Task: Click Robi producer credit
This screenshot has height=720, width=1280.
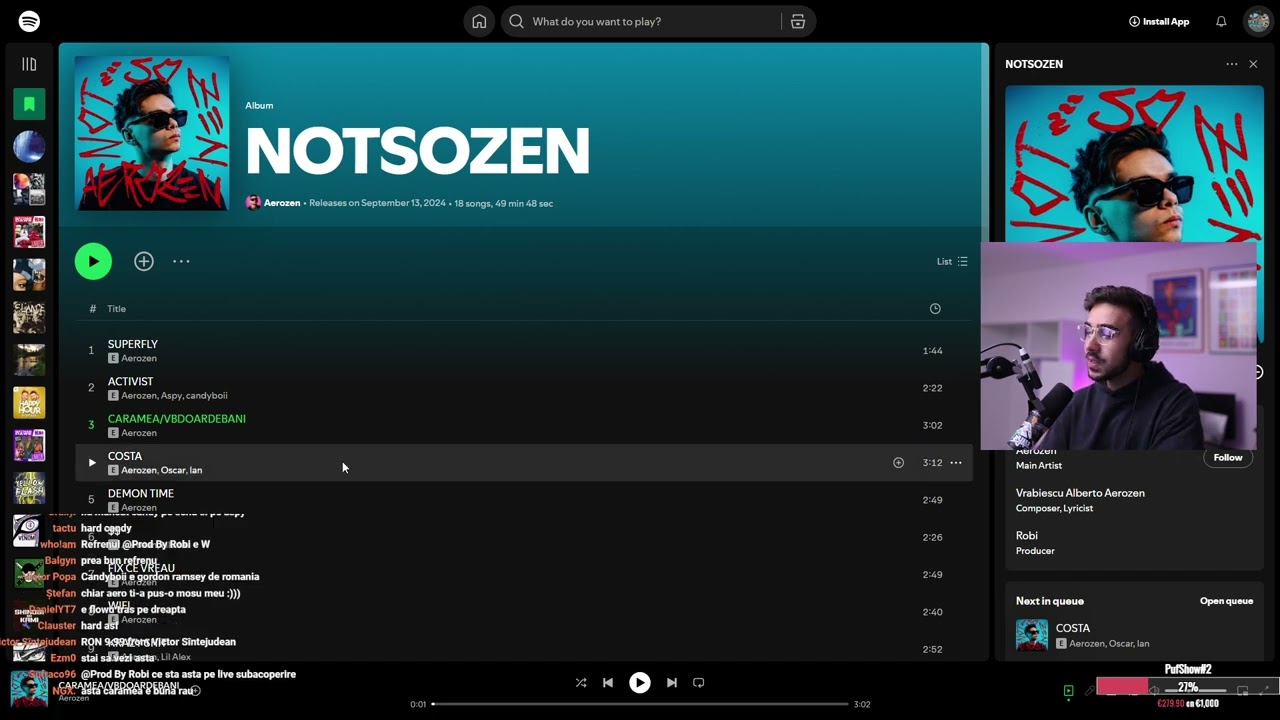Action: tap(1027, 536)
